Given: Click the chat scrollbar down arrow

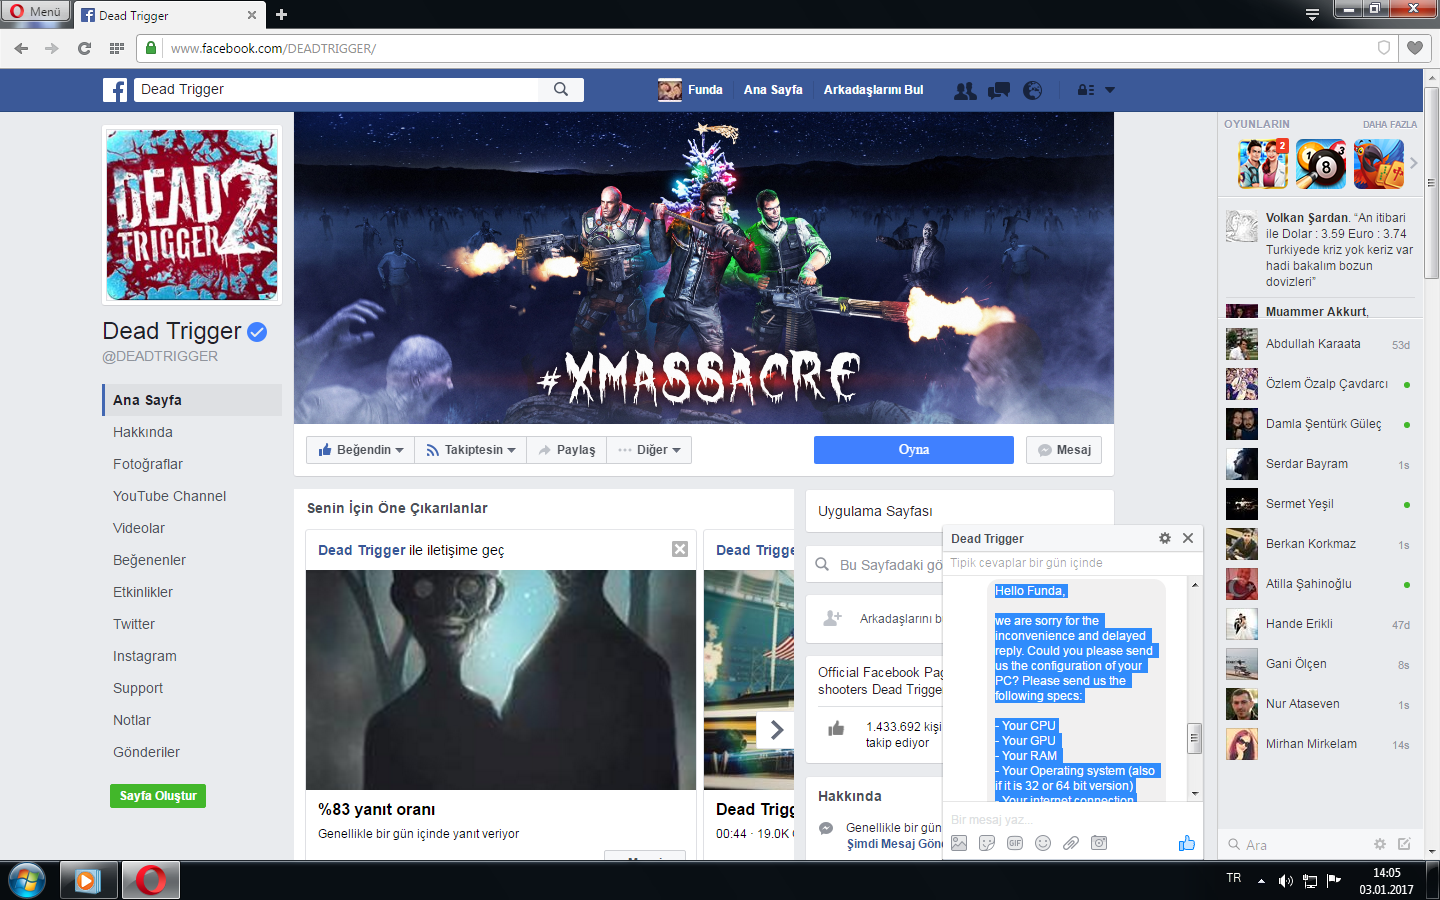Looking at the screenshot, I should coord(1195,793).
